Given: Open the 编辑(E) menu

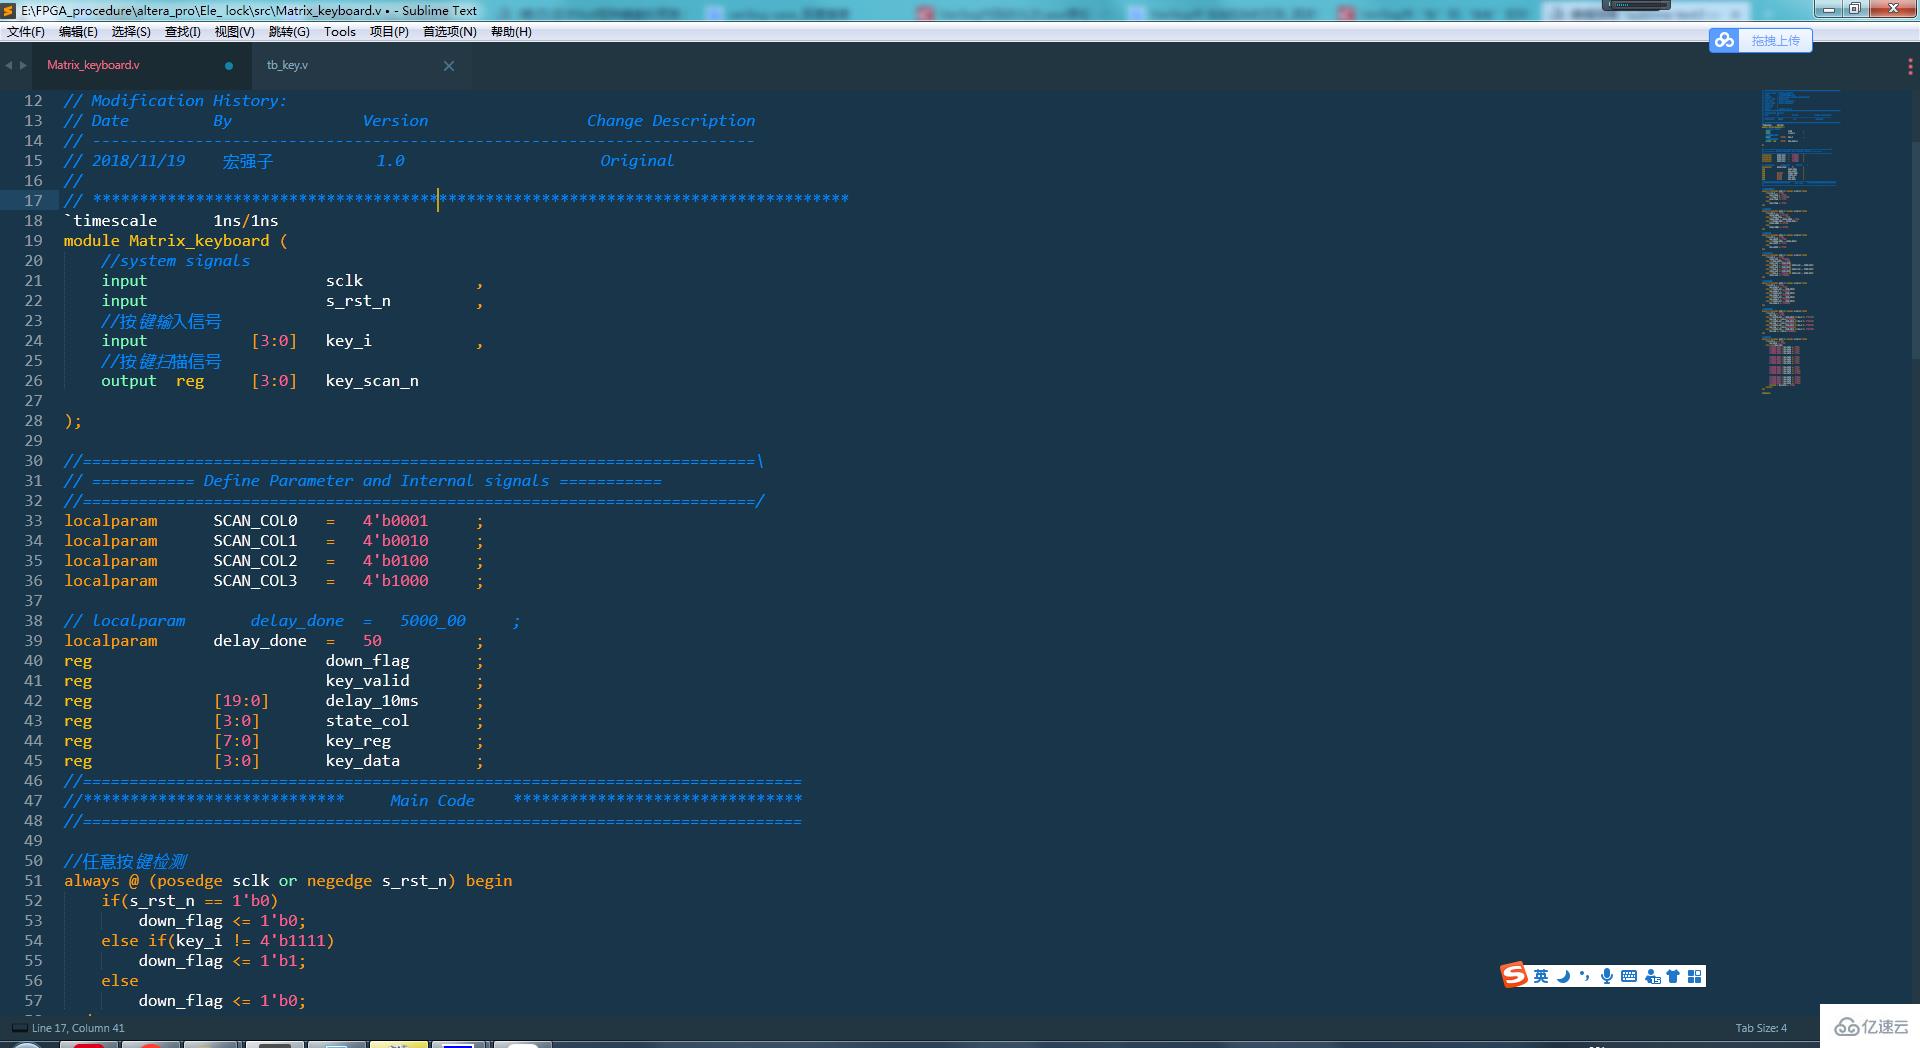Looking at the screenshot, I should click(78, 31).
